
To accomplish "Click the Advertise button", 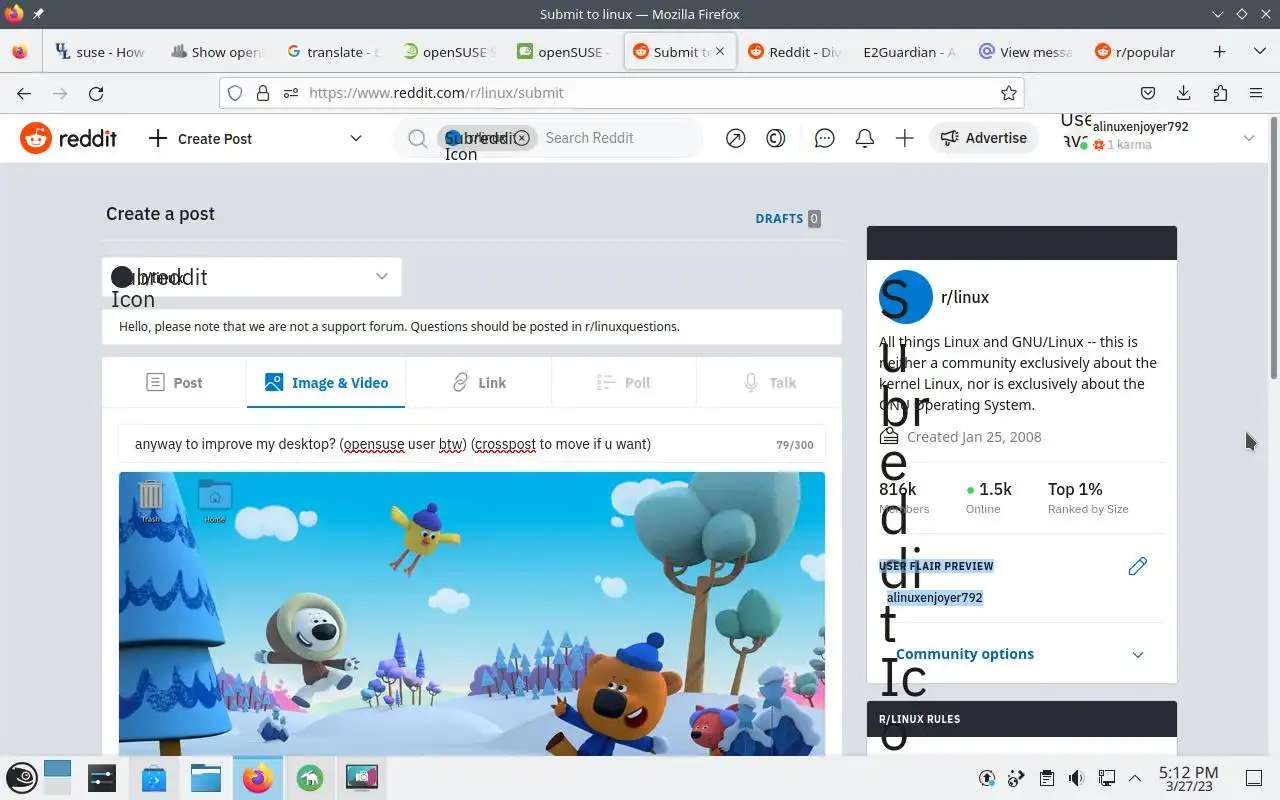I will pyautogui.click(x=983, y=138).
